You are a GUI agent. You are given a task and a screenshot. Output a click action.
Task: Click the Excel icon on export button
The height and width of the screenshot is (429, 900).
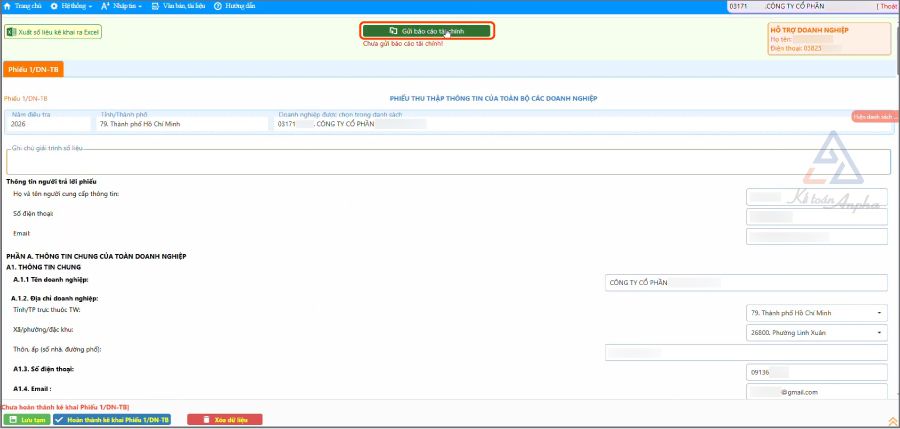coord(11,32)
